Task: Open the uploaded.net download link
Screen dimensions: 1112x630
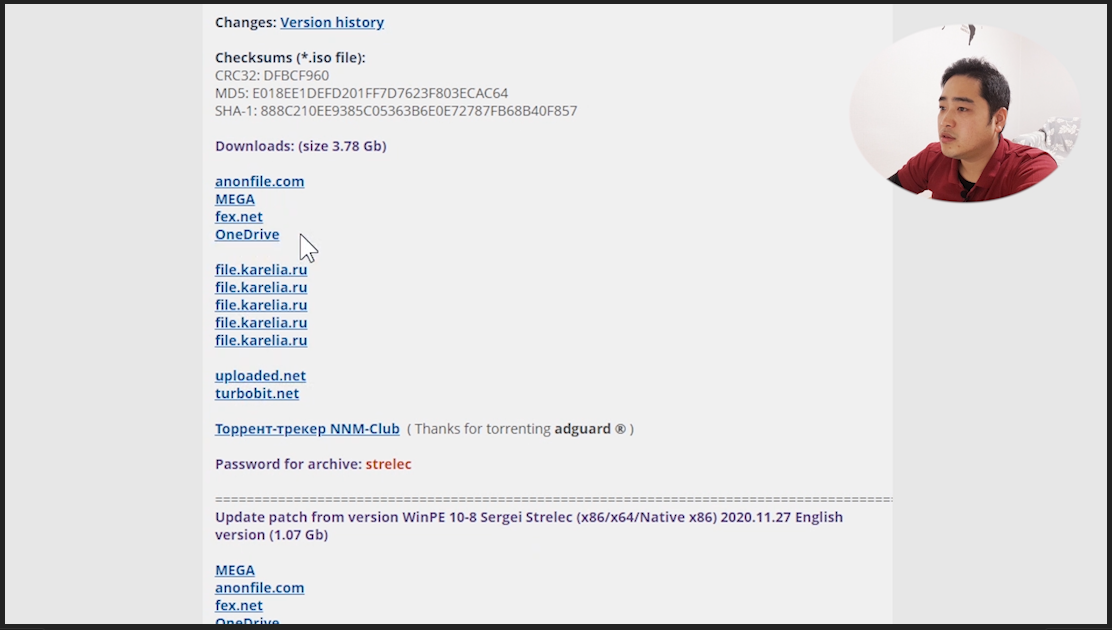Action: (x=260, y=375)
